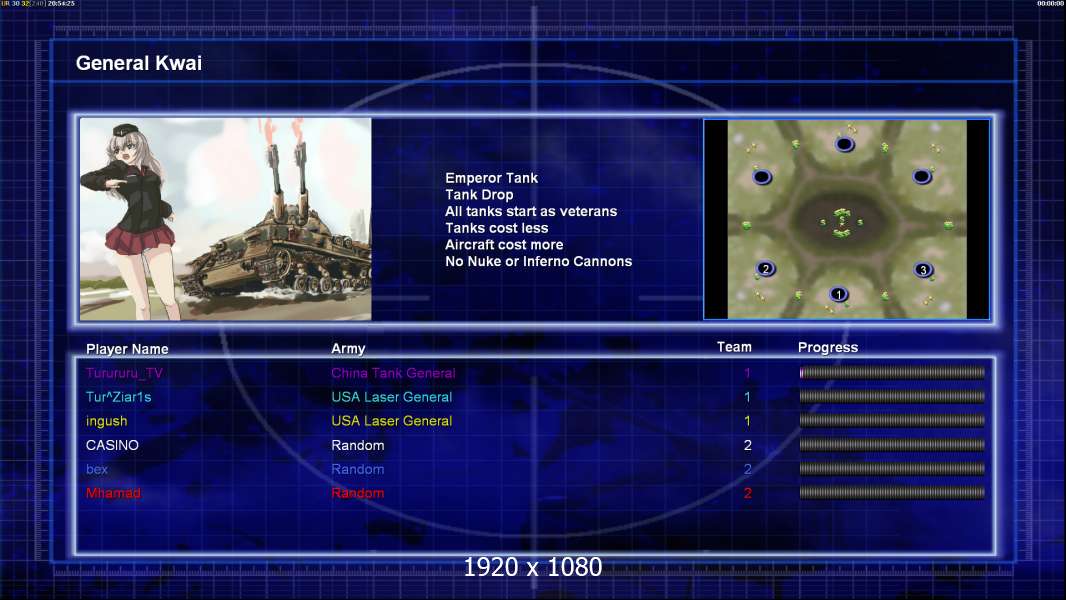Screen dimensions: 1066x600
Task: Select player name ingush
Action: 107,421
